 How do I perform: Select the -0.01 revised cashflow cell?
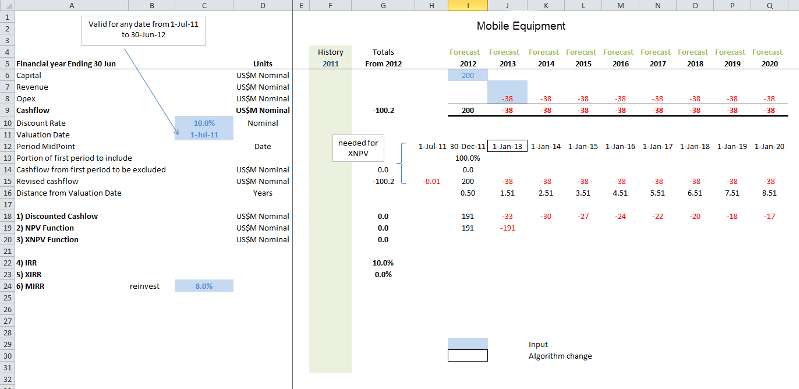(x=431, y=181)
